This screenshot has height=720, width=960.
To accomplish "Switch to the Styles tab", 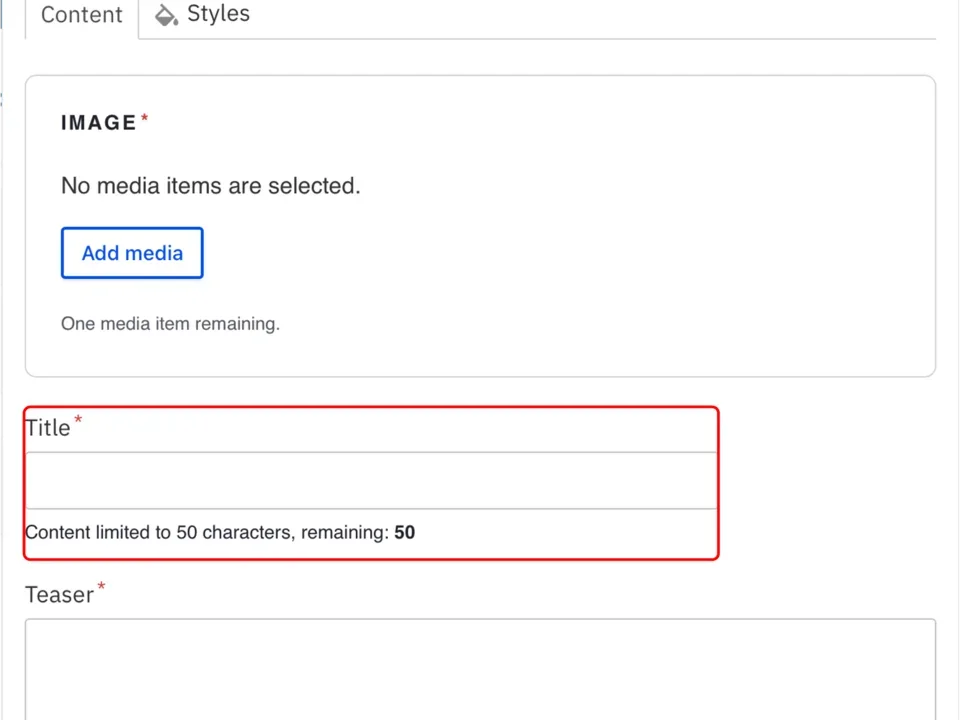I will pos(218,14).
